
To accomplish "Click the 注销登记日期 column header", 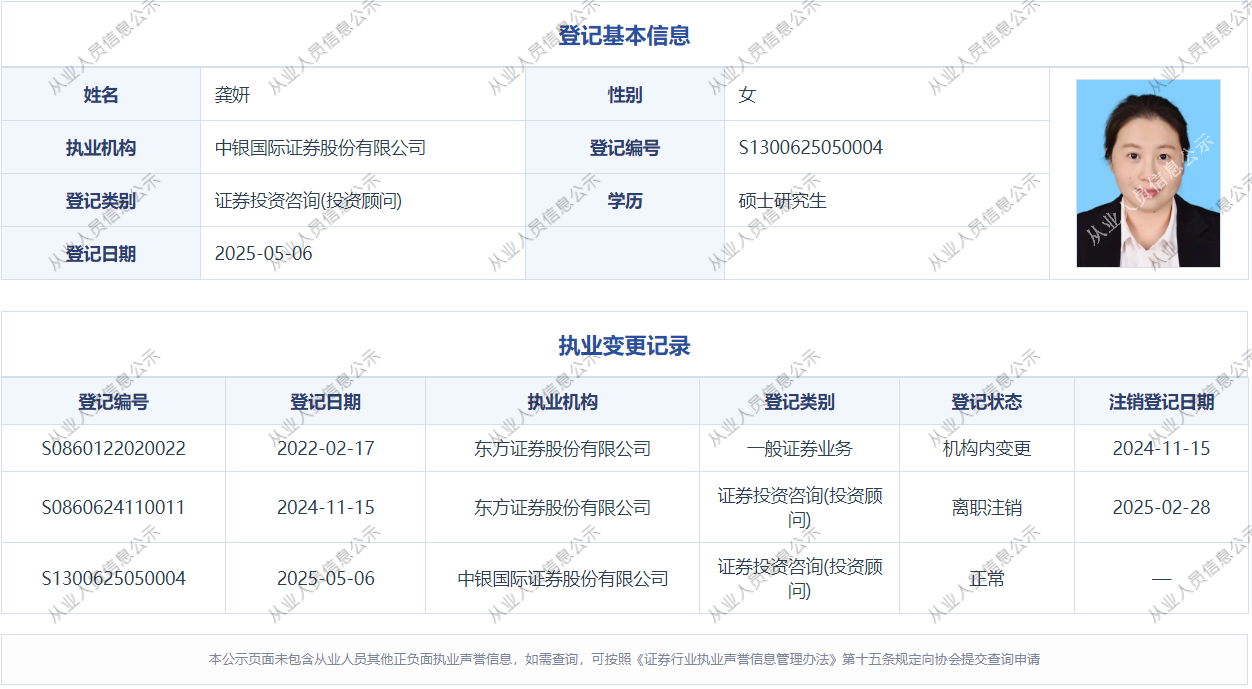I will point(1161,402).
